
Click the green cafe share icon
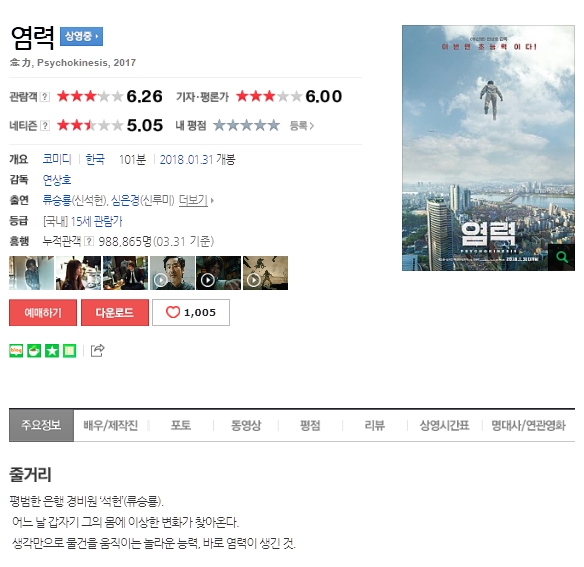(34, 351)
